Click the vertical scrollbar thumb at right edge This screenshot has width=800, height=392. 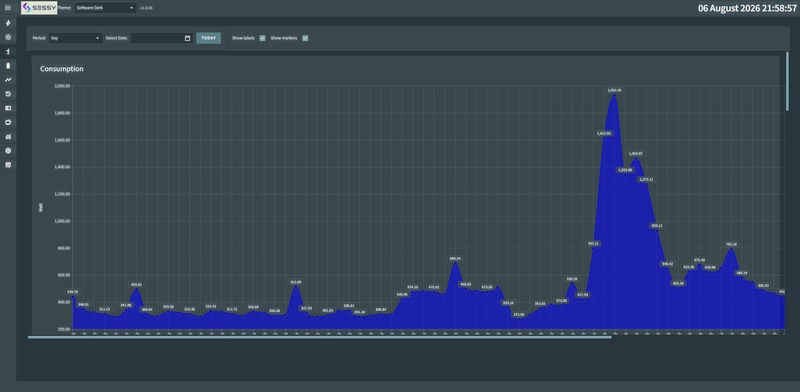click(788, 82)
